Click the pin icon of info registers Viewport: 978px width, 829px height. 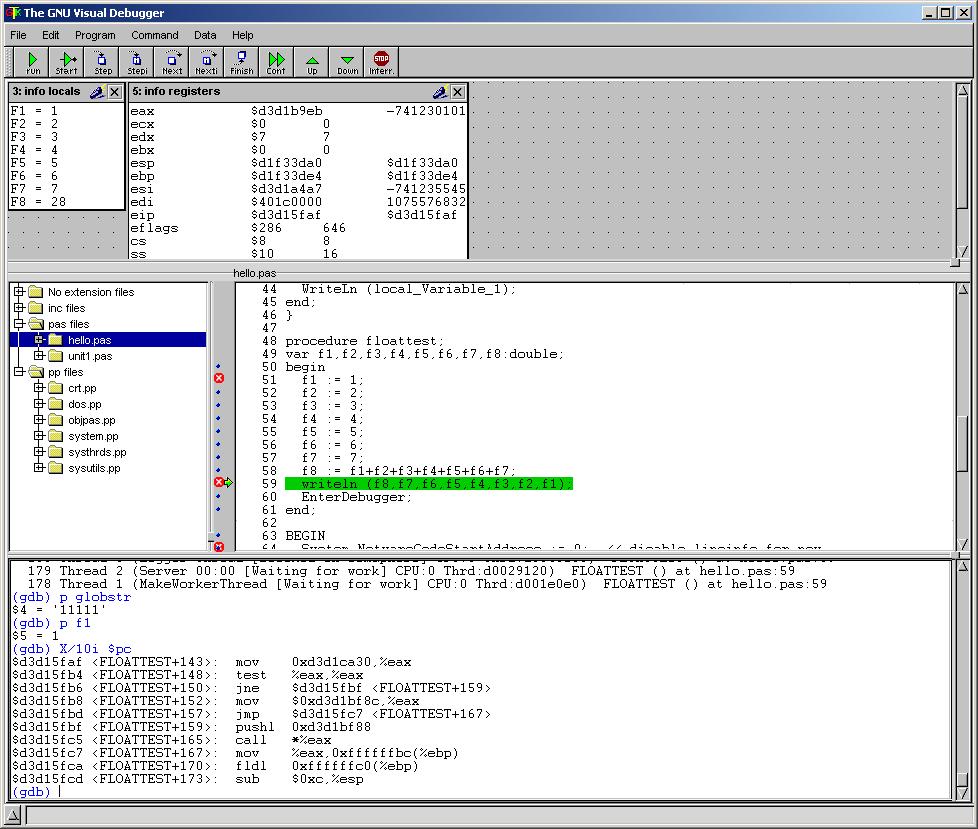[440, 92]
